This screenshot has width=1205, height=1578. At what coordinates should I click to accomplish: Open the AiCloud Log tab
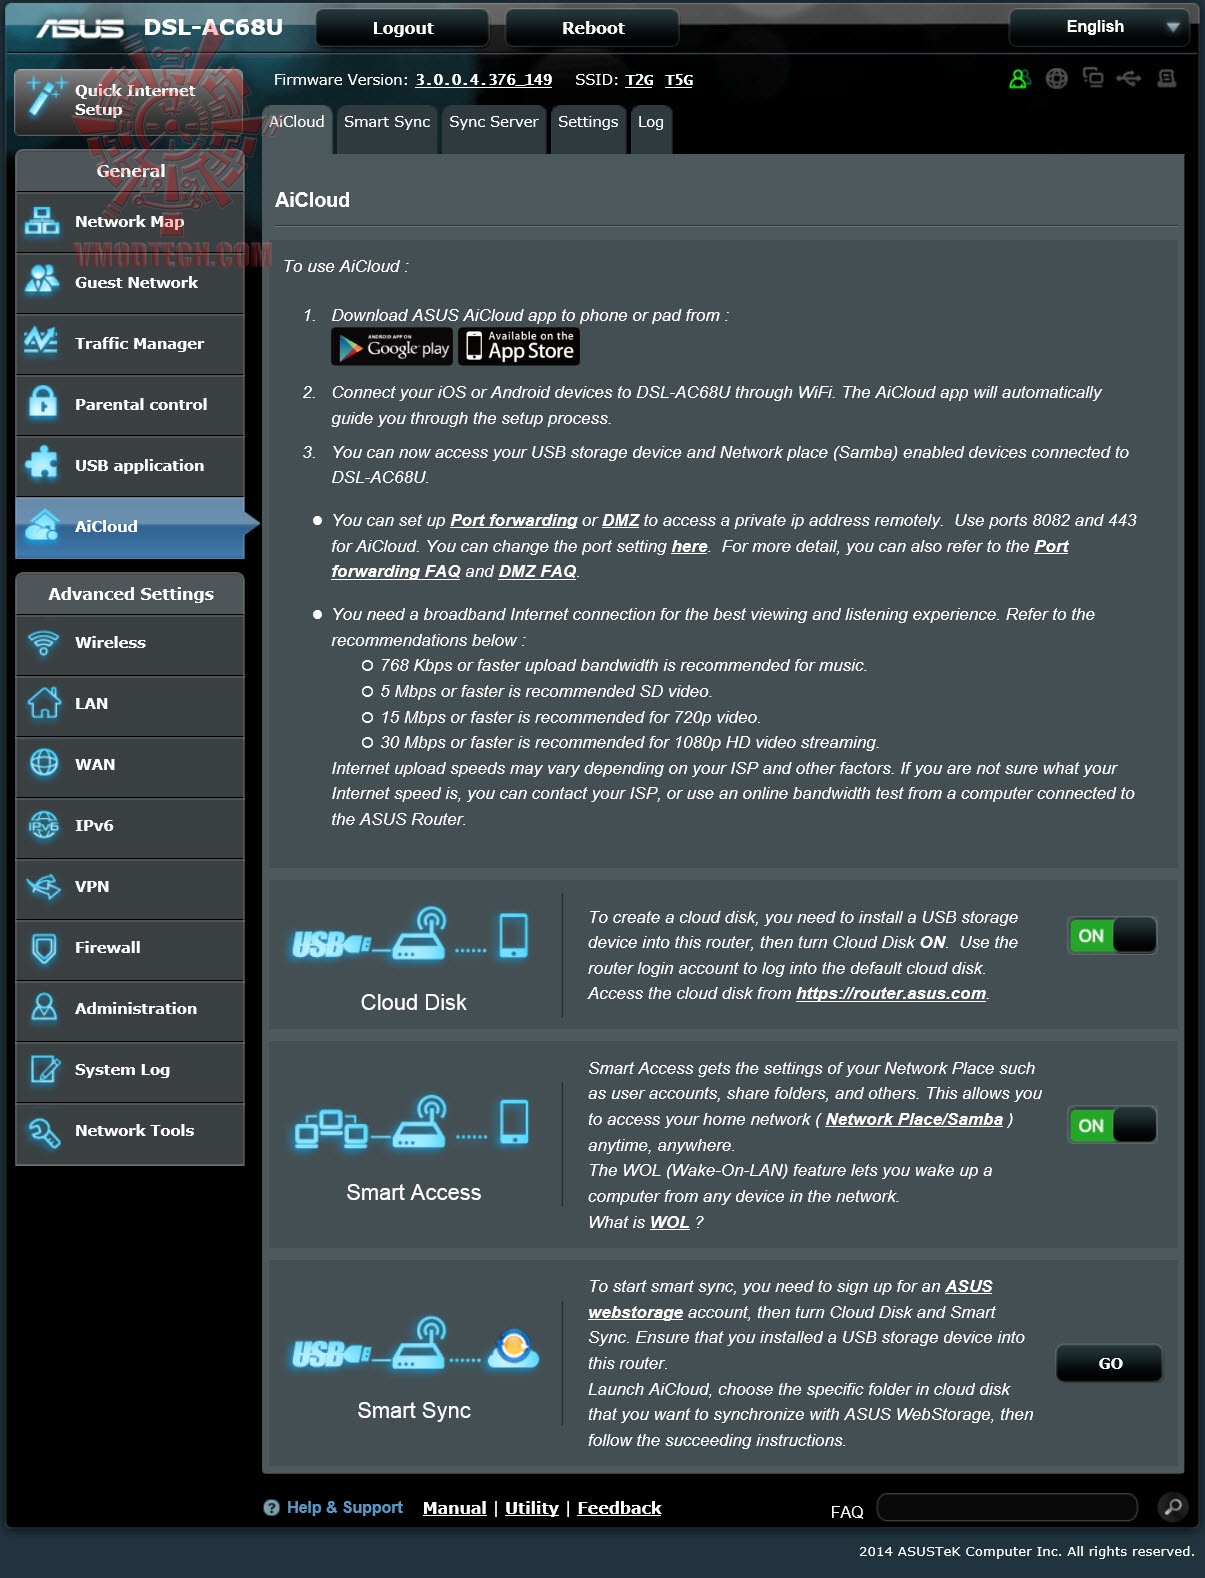[651, 129]
